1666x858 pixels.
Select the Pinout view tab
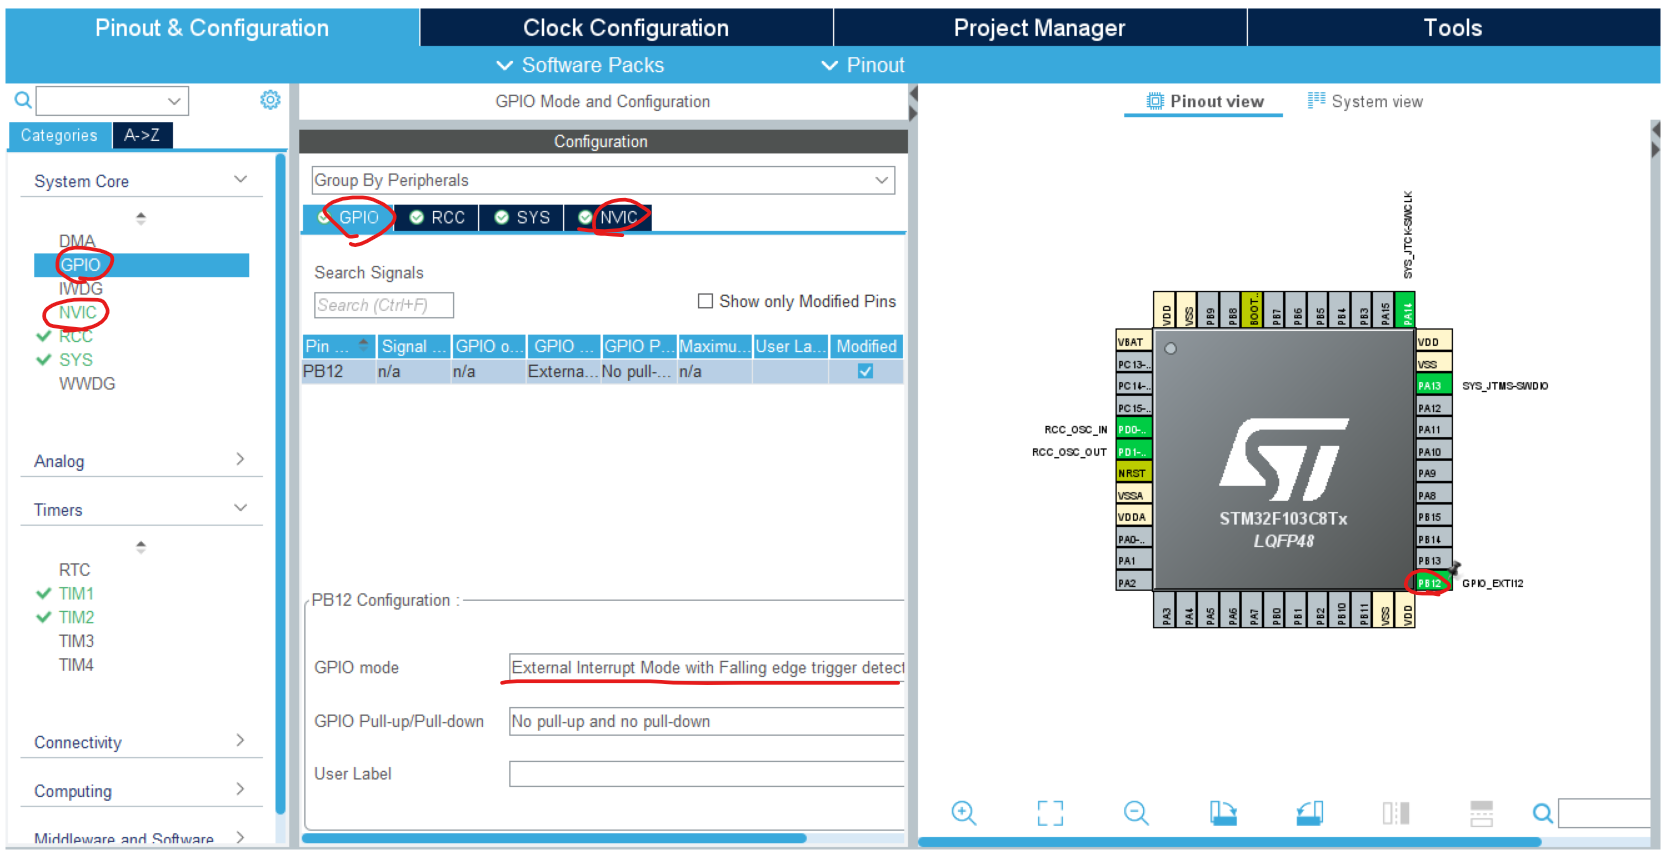(1204, 101)
